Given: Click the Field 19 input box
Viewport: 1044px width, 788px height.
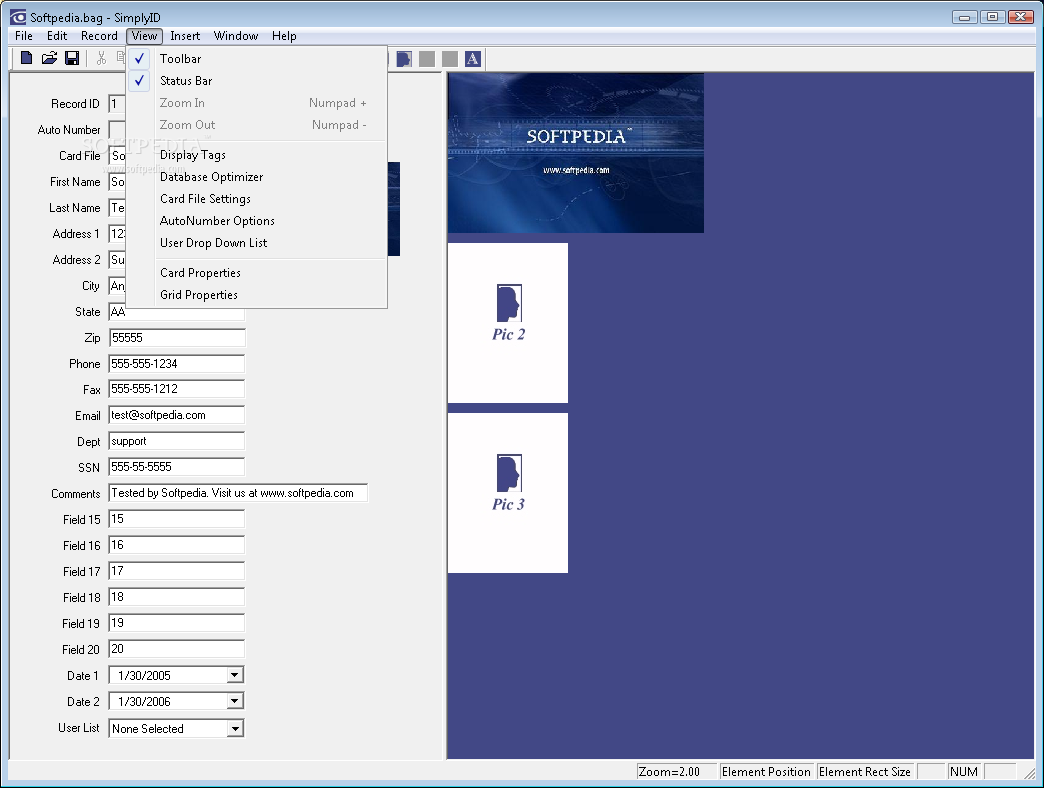Looking at the screenshot, I should pos(176,623).
